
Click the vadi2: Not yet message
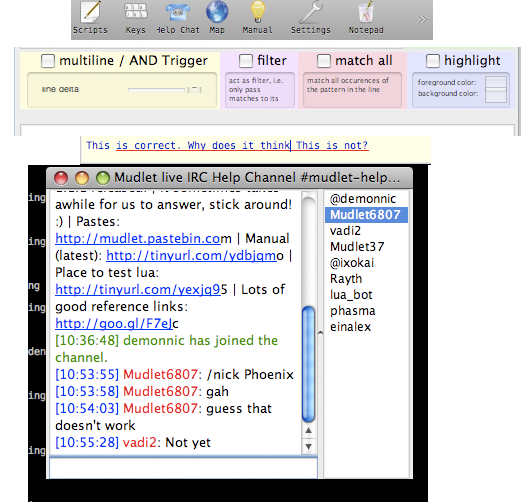pos(133,443)
